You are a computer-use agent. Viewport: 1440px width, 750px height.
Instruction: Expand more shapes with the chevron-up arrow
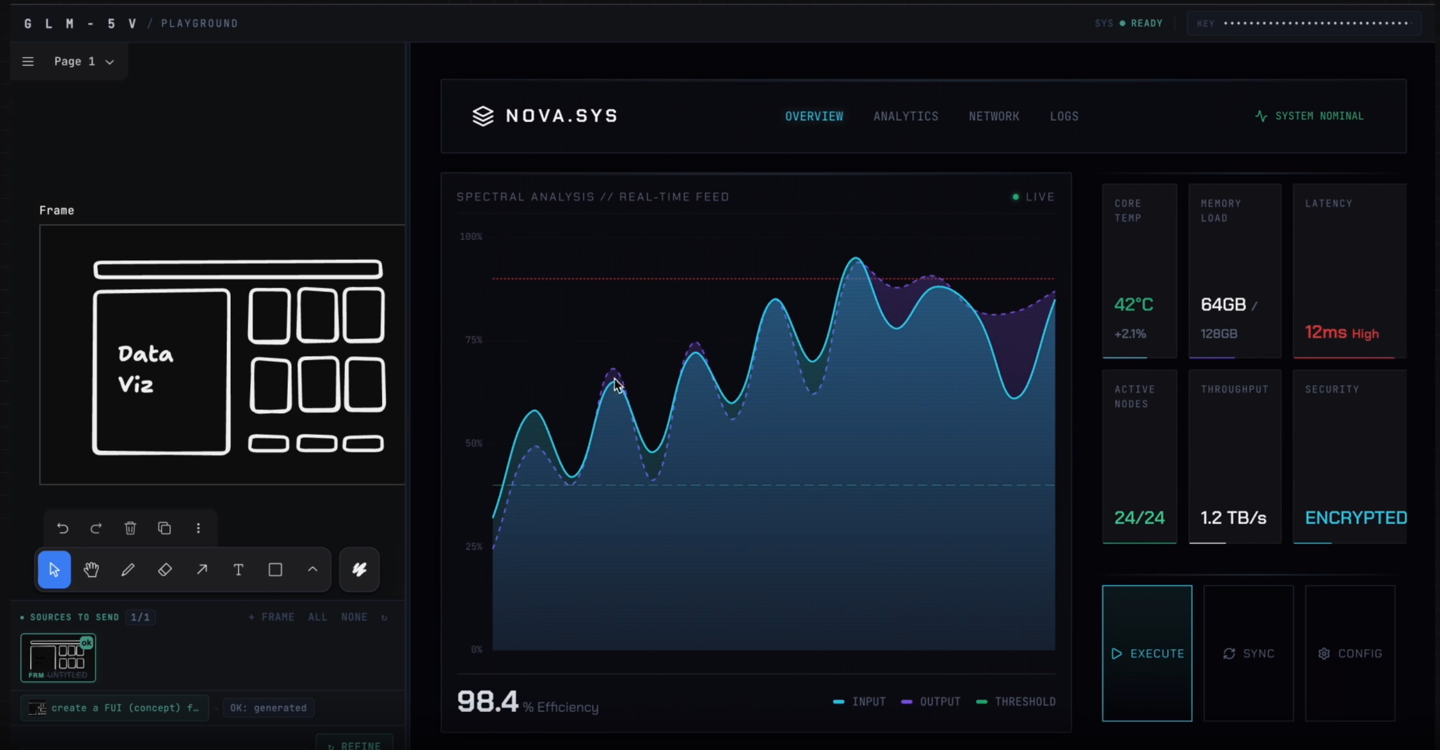point(312,570)
